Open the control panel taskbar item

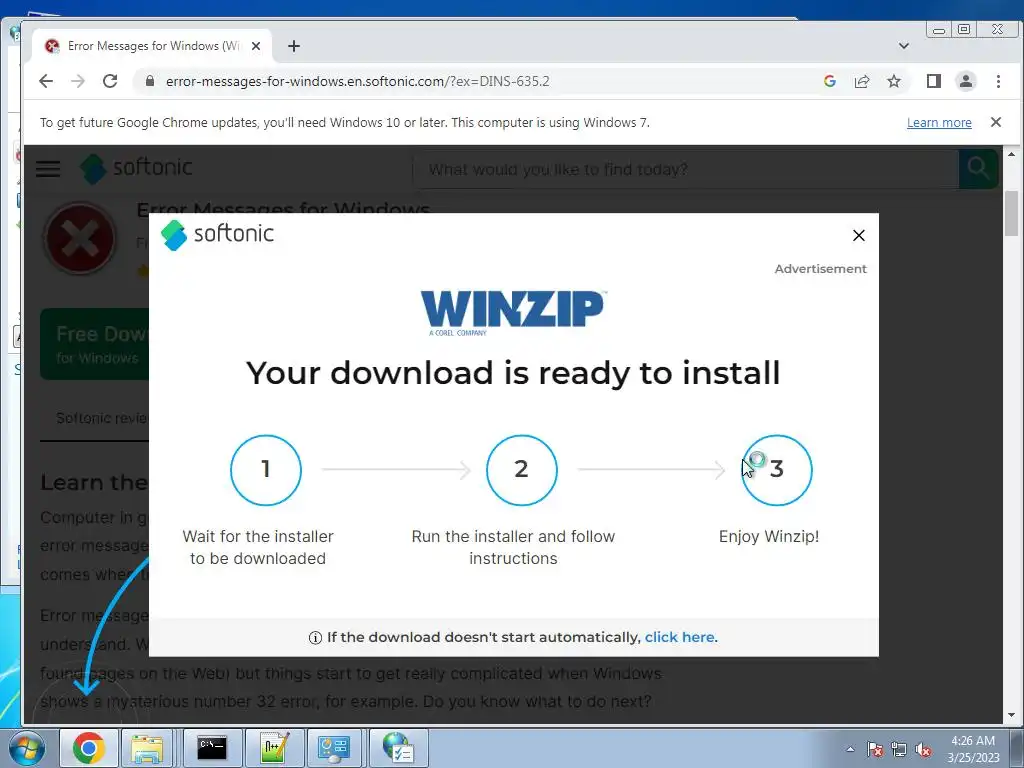click(x=334, y=748)
